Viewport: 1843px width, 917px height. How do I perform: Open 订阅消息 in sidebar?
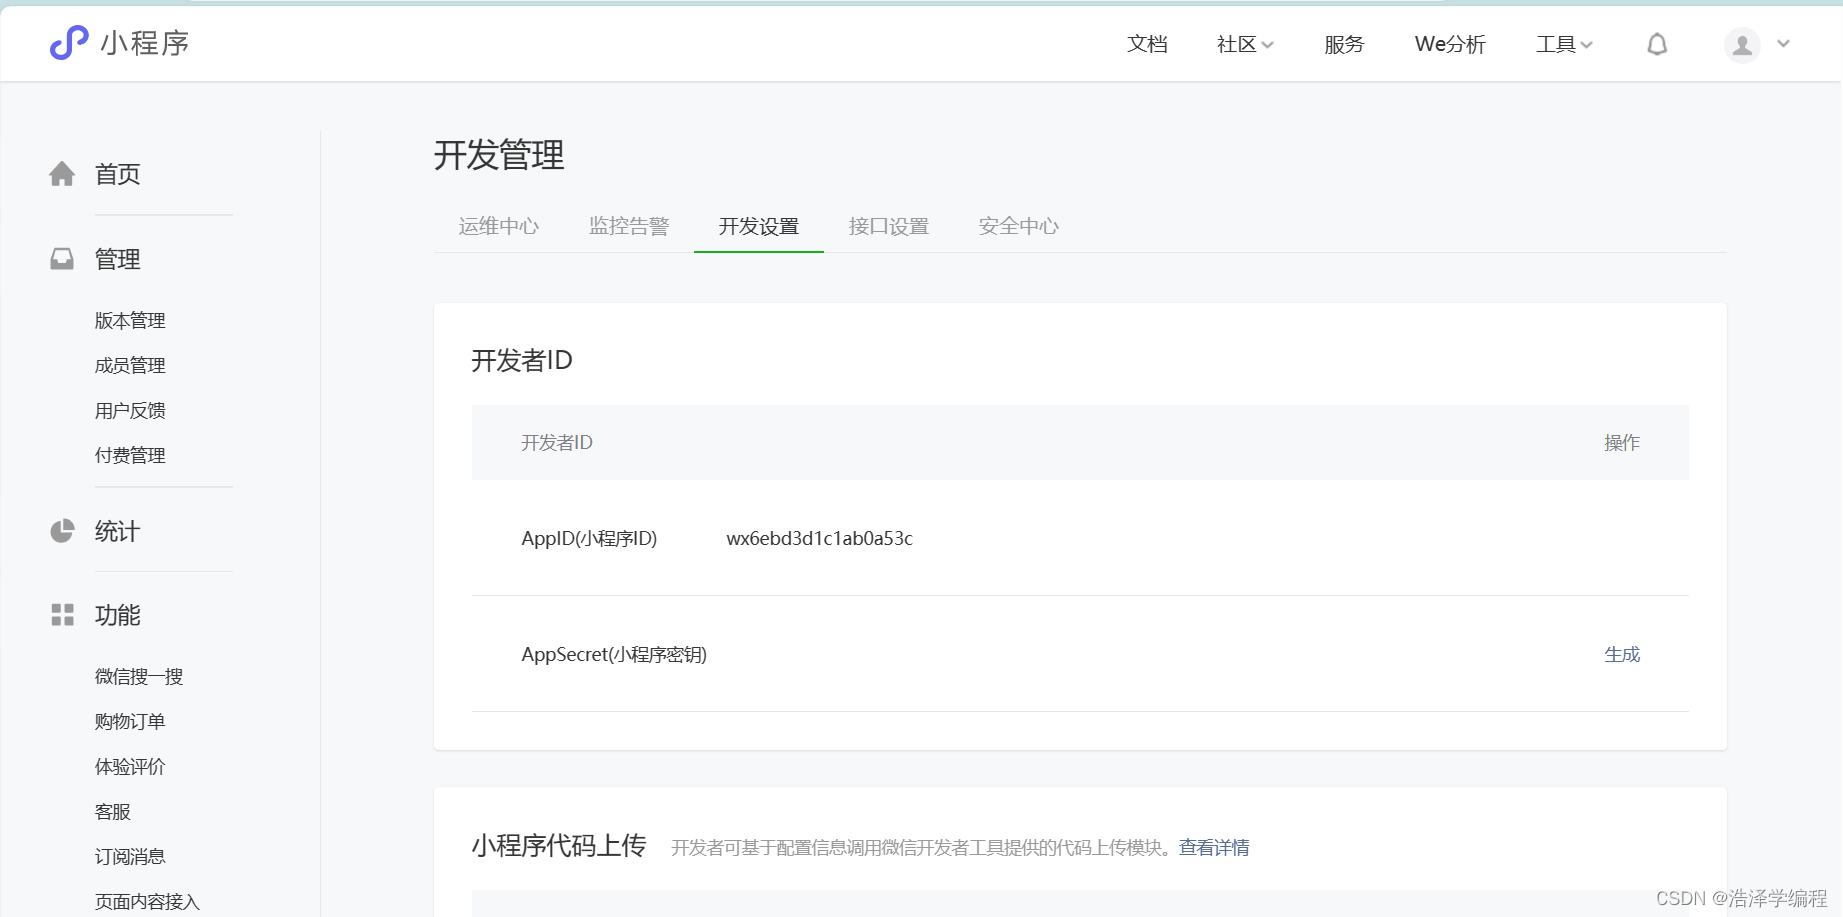[x=130, y=857]
